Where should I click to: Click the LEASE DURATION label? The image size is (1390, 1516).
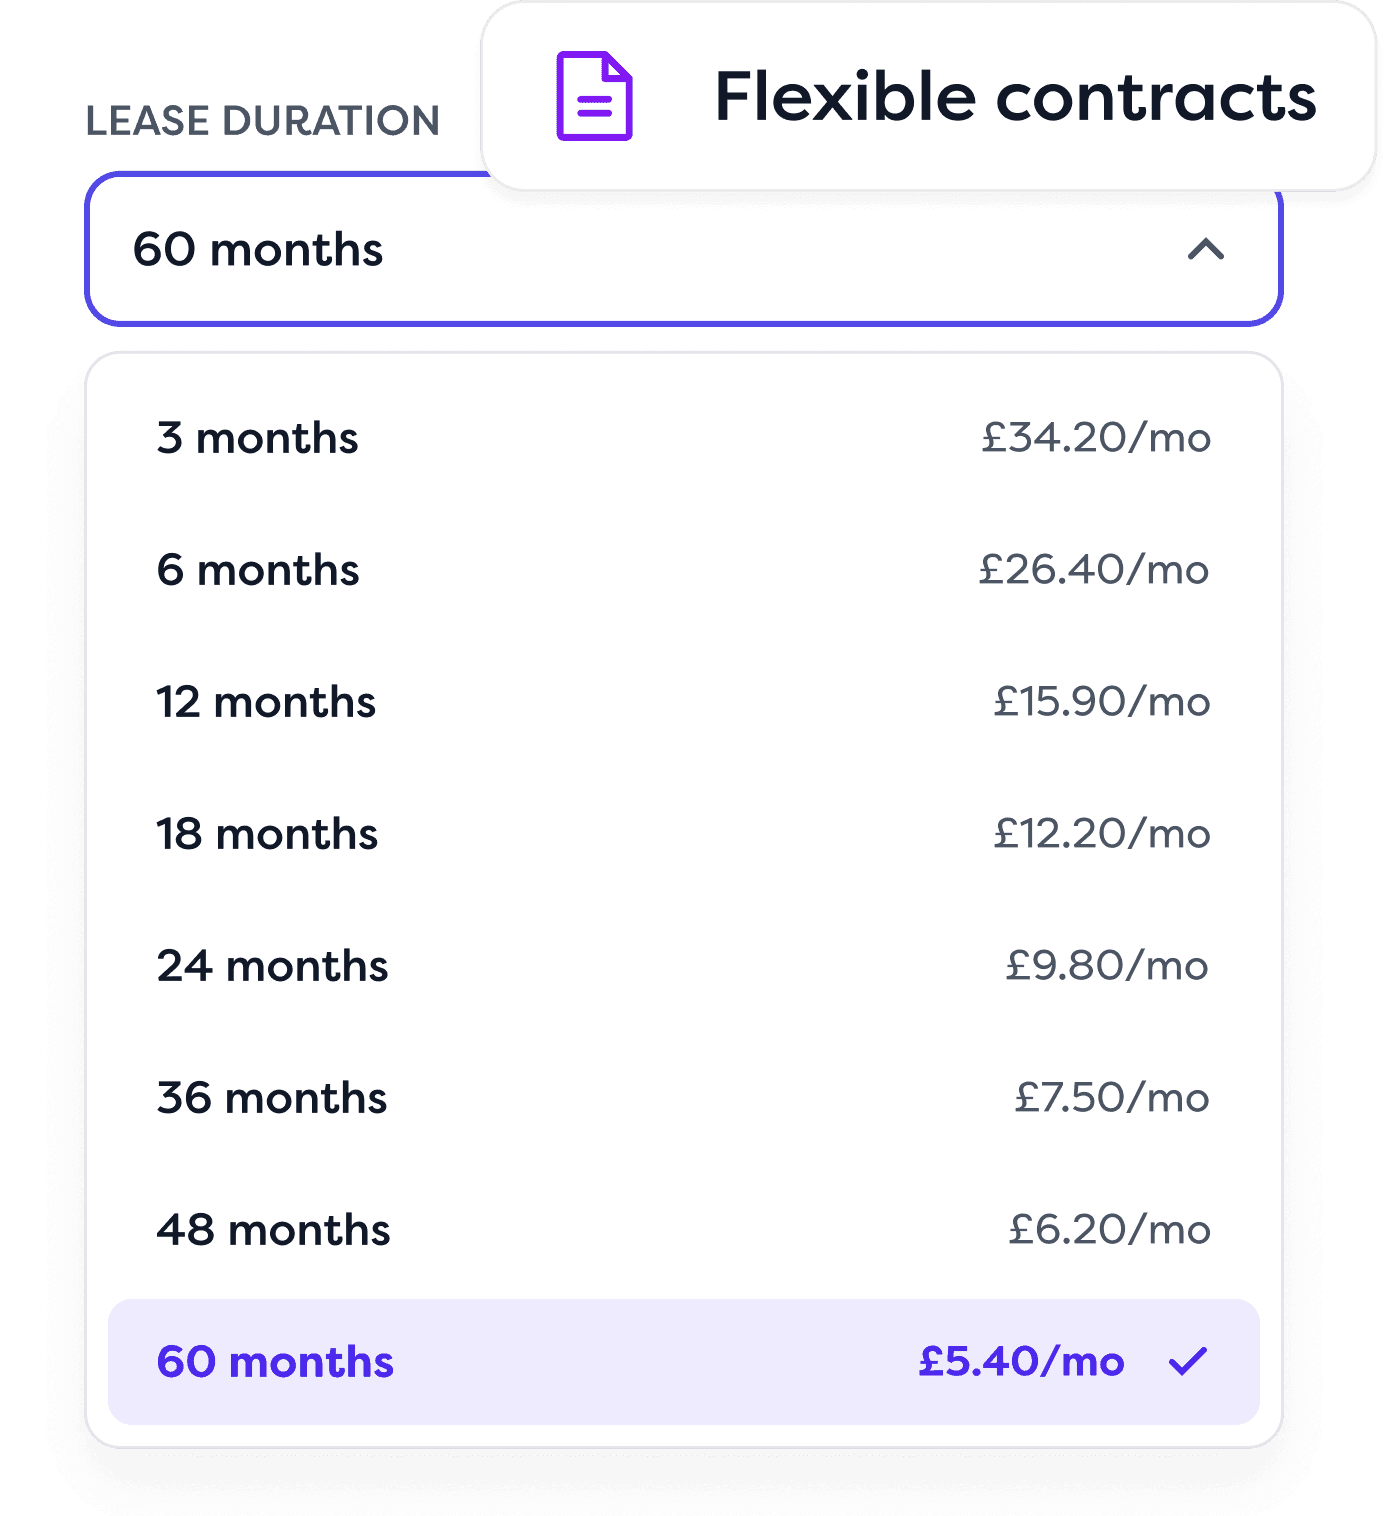point(263,121)
